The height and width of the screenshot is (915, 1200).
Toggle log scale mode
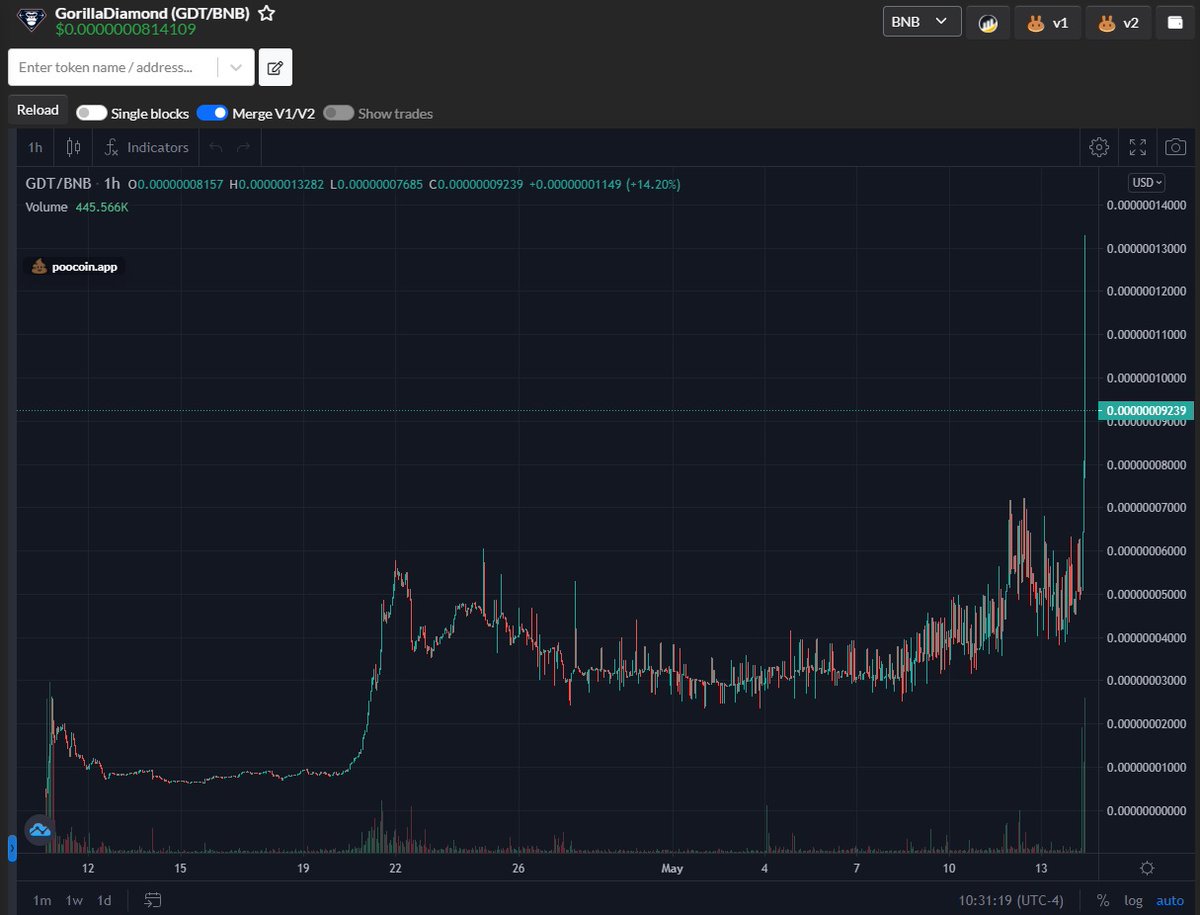[x=1132, y=900]
